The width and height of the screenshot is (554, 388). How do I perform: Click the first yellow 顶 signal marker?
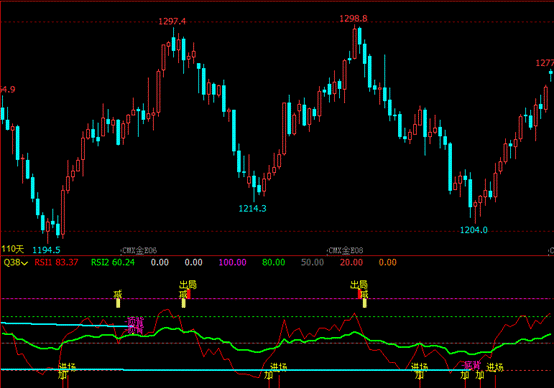(118, 294)
